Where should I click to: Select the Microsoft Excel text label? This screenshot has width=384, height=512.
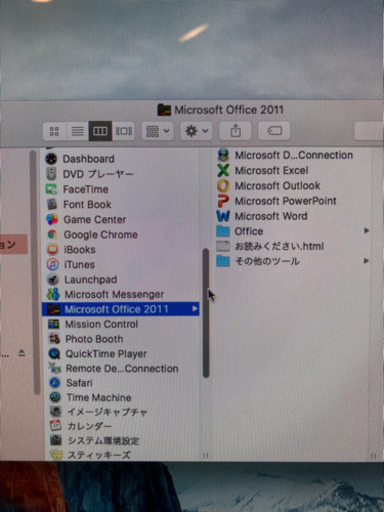(272, 170)
